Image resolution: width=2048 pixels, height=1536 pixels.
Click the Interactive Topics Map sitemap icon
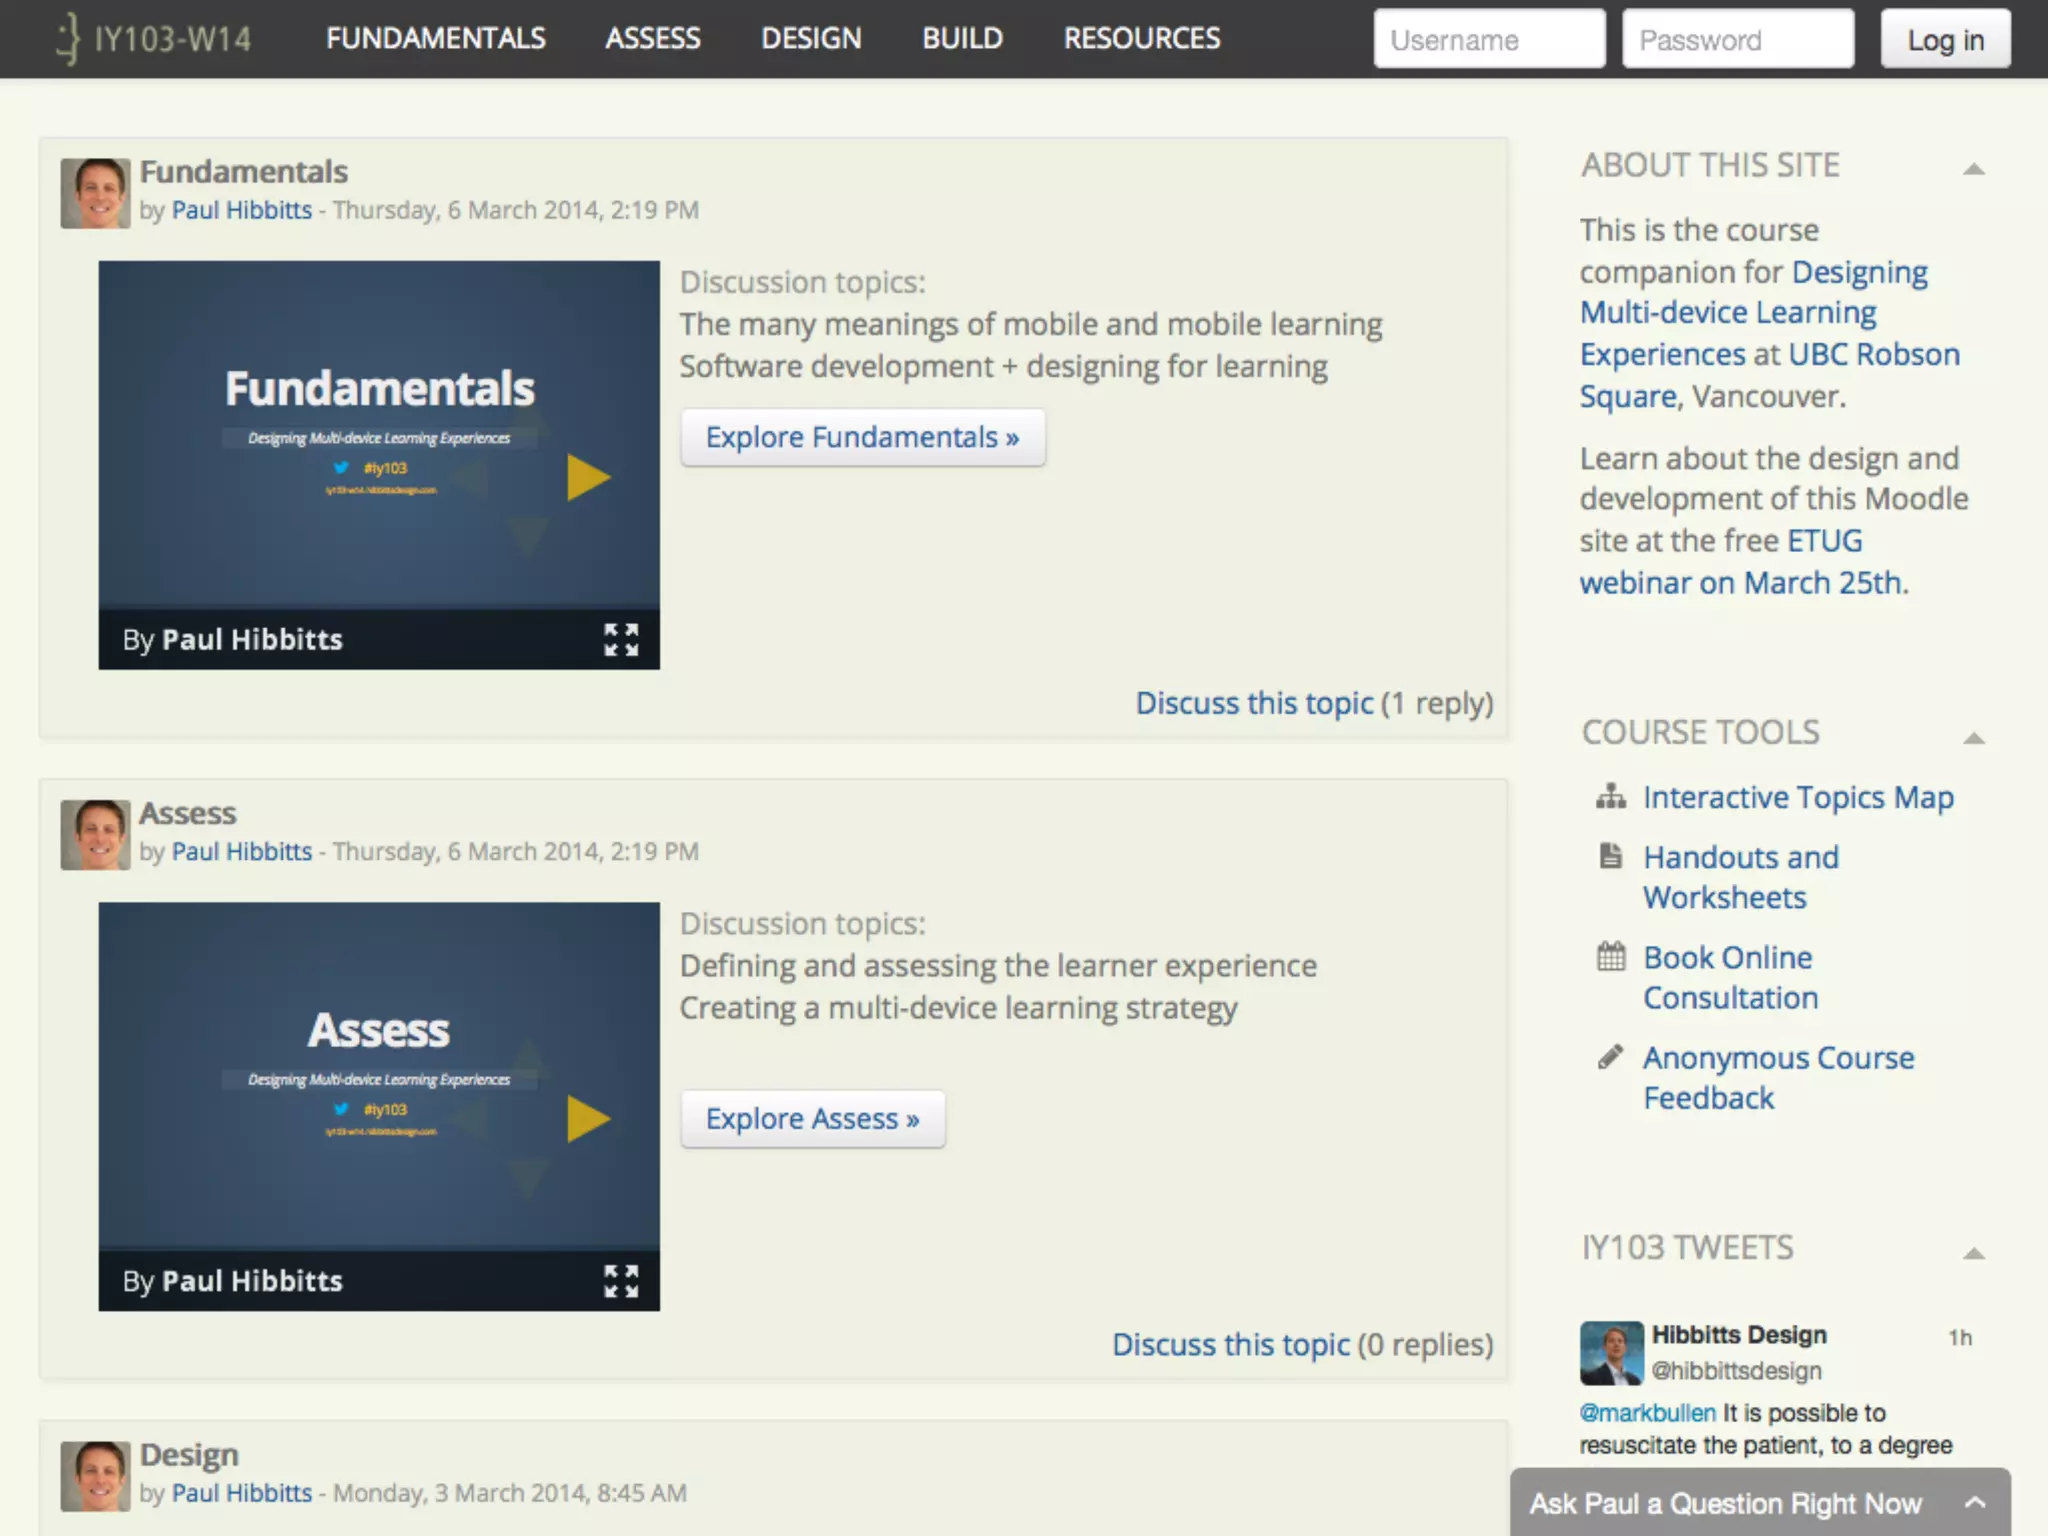[1610, 797]
